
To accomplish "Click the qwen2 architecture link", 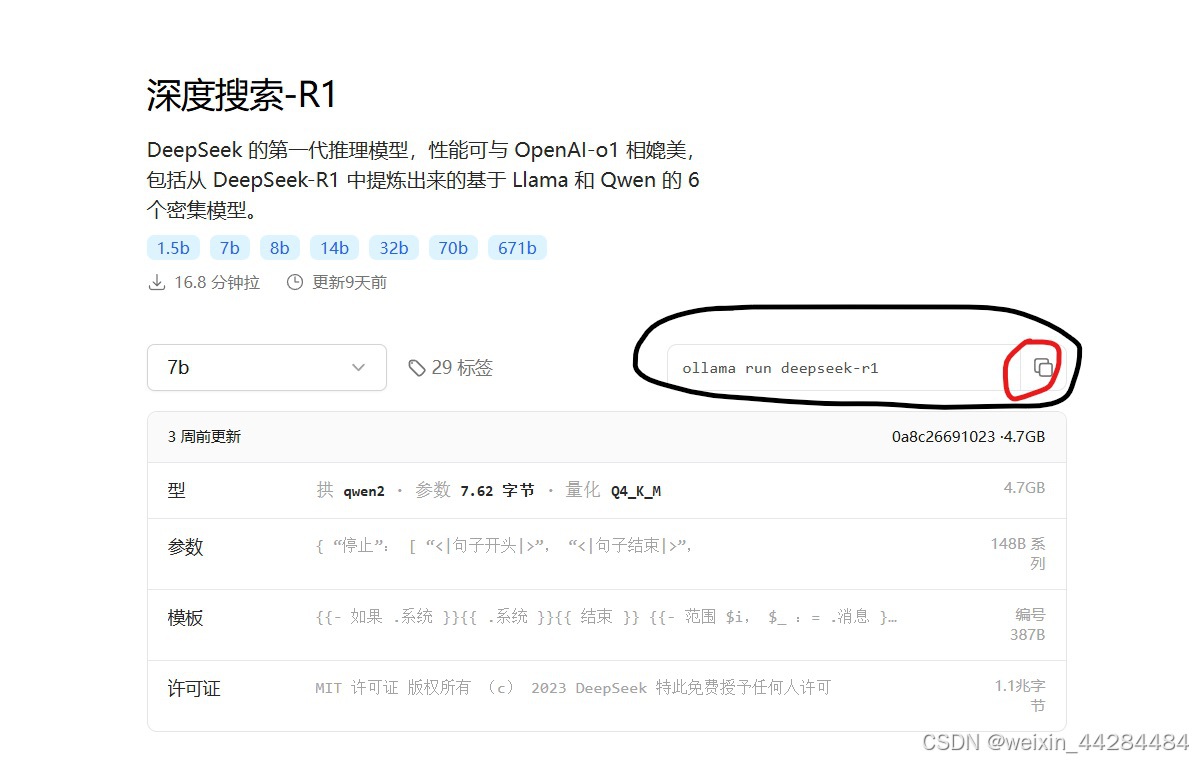I will tap(361, 490).
